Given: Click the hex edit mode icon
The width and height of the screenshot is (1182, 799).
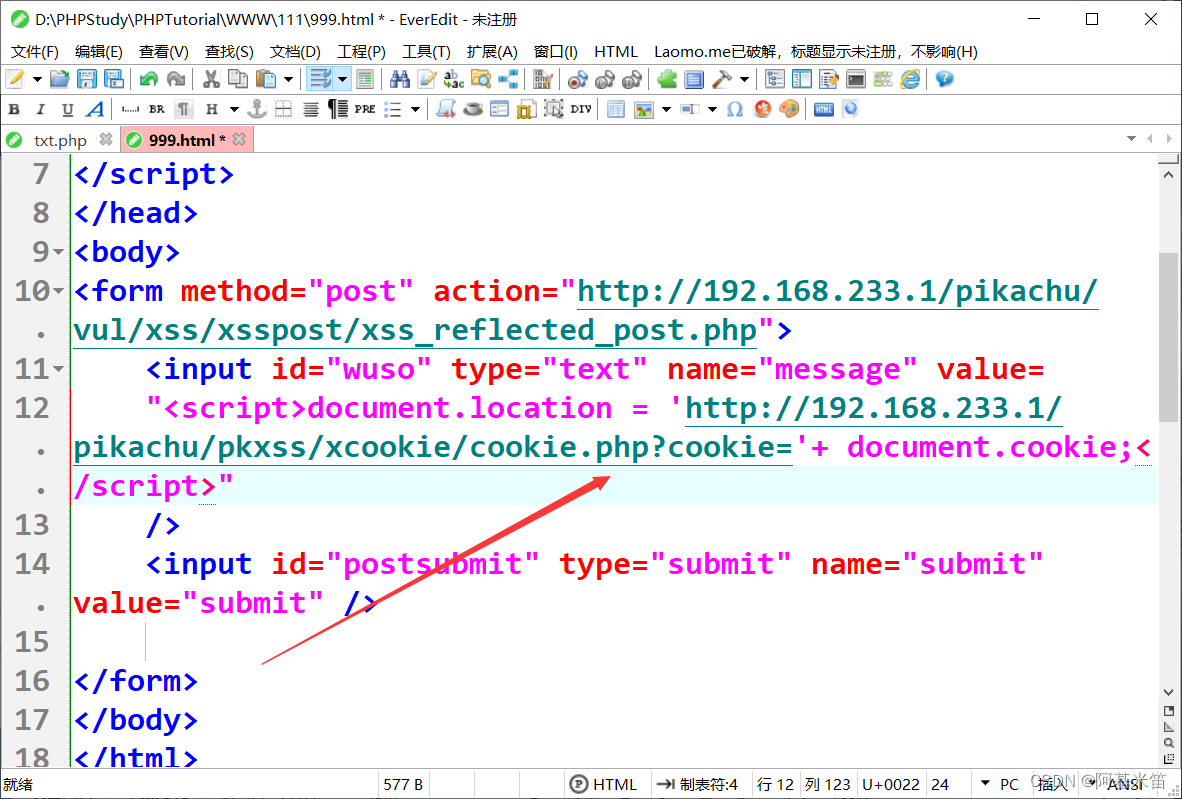Looking at the screenshot, I should (x=543, y=79).
